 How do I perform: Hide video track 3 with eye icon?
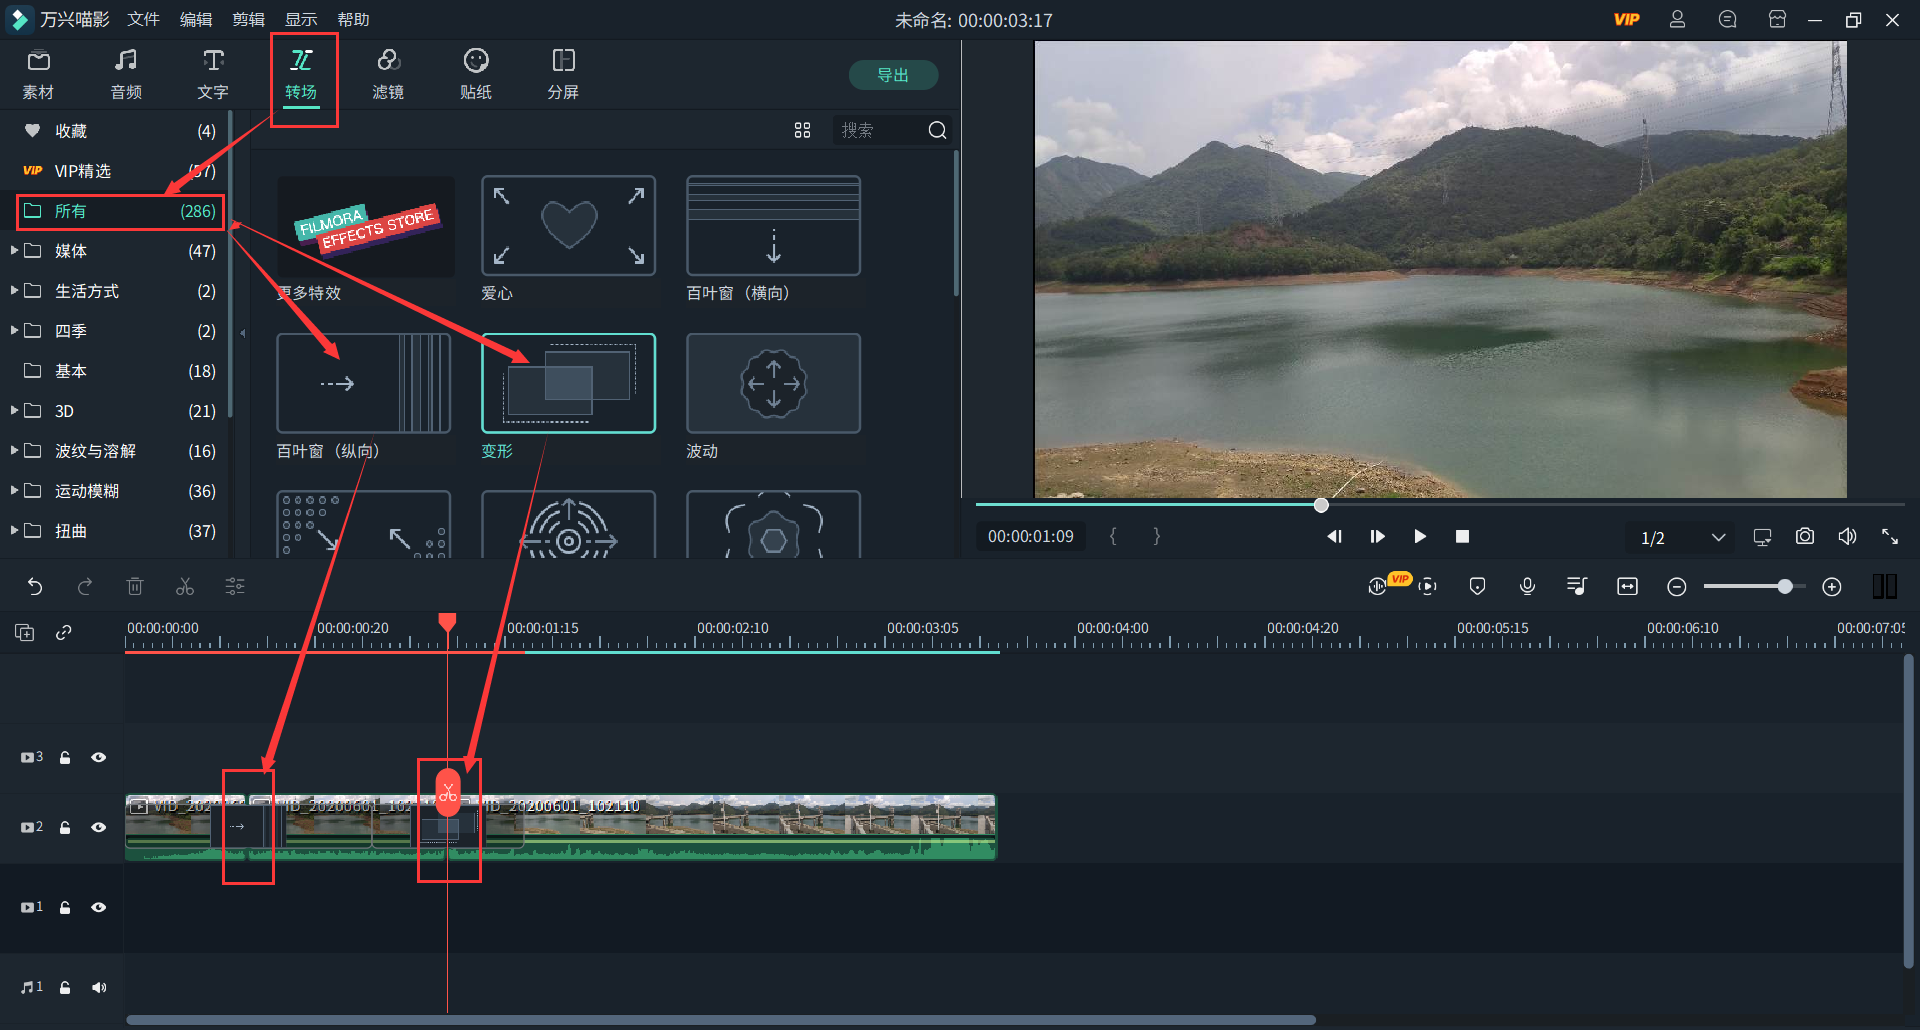click(99, 757)
